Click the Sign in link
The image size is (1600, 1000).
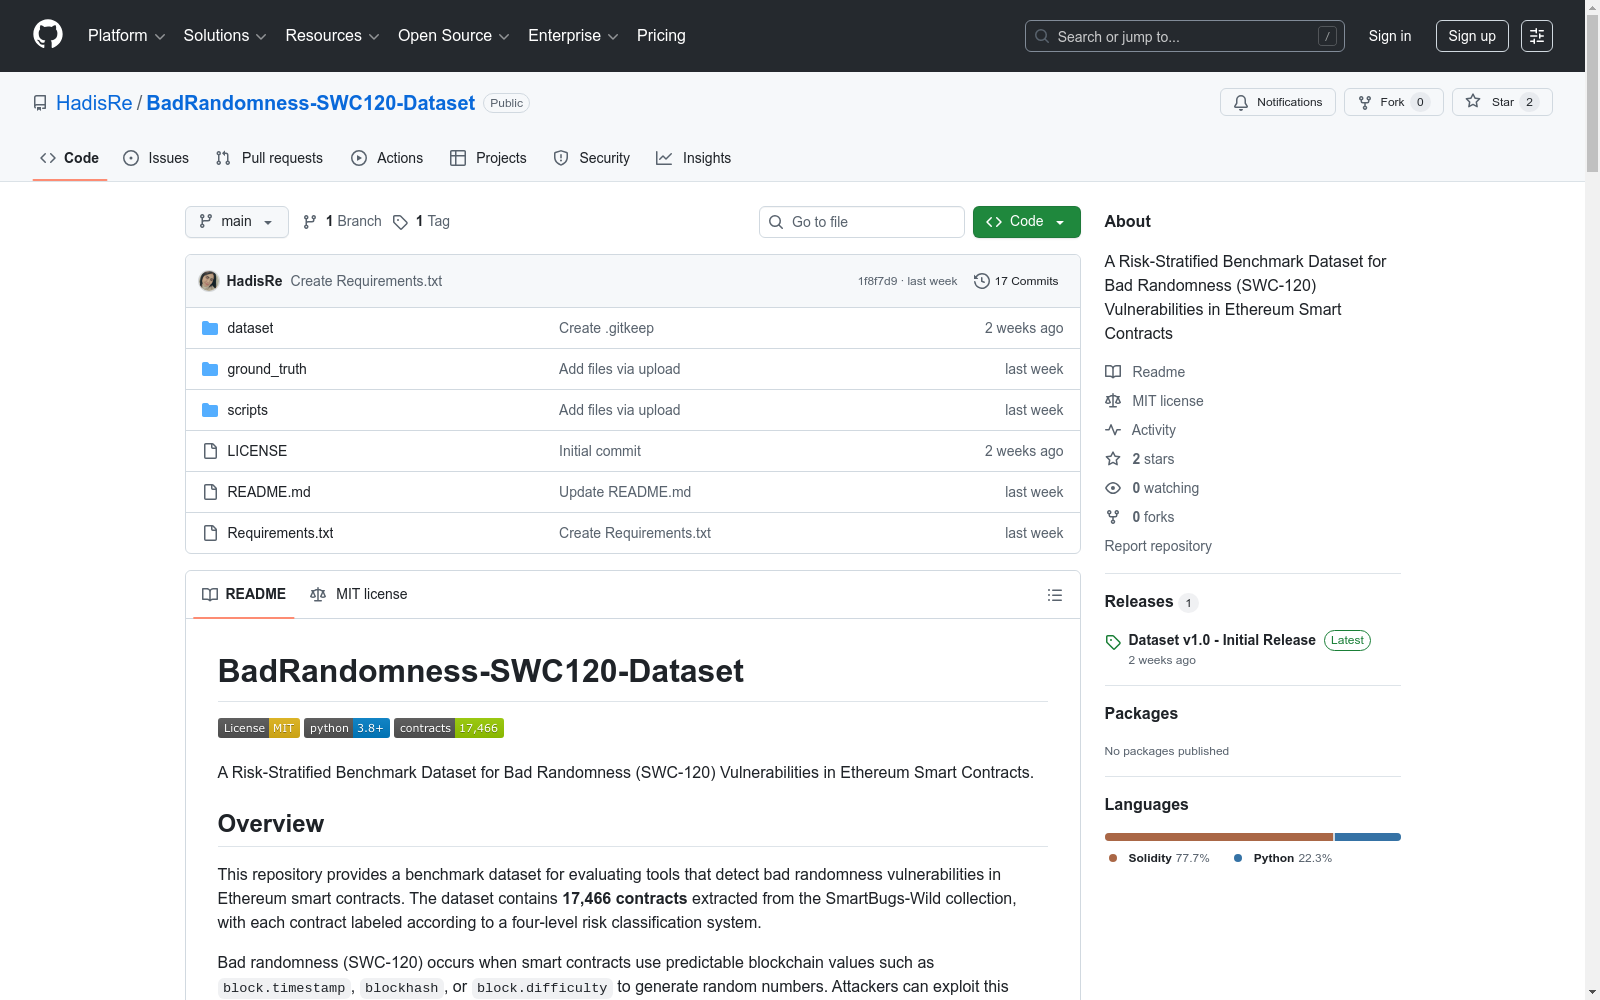(1390, 36)
